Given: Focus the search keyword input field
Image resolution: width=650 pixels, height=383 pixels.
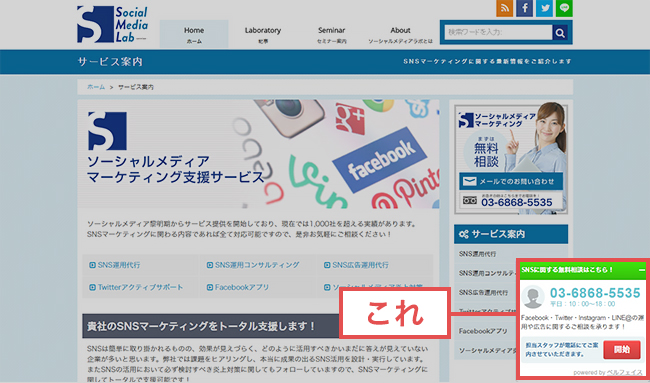Looking at the screenshot, I should pyautogui.click(x=498, y=32).
